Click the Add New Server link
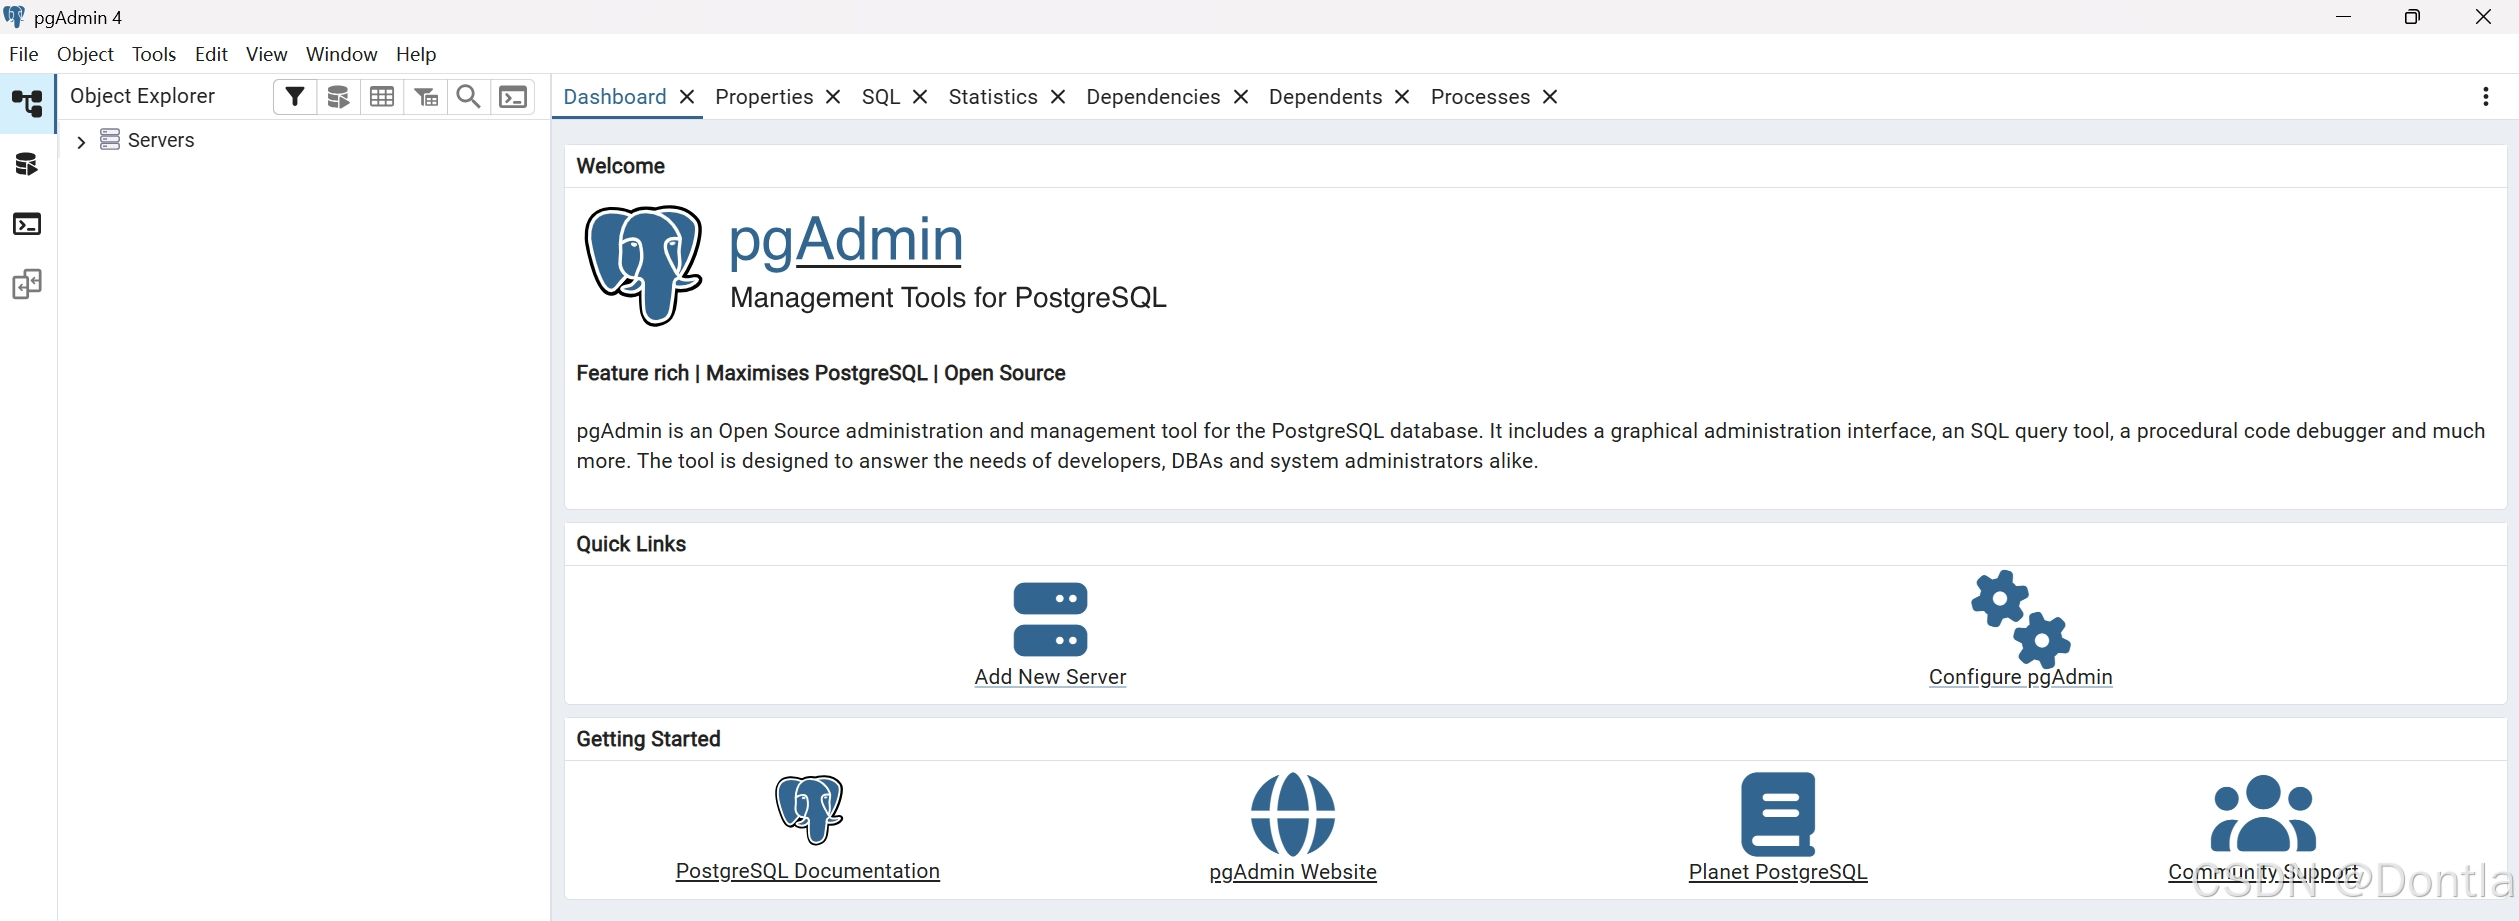This screenshot has width=2519, height=921. pos(1050,677)
